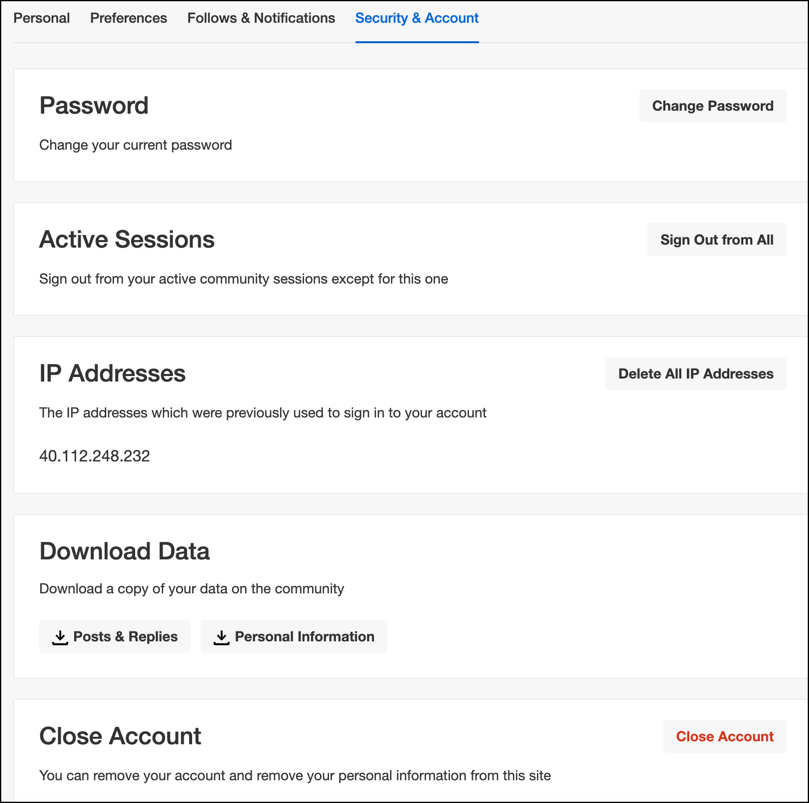Download your Personal Information data
Viewport: 809px width, 803px height.
pos(293,636)
